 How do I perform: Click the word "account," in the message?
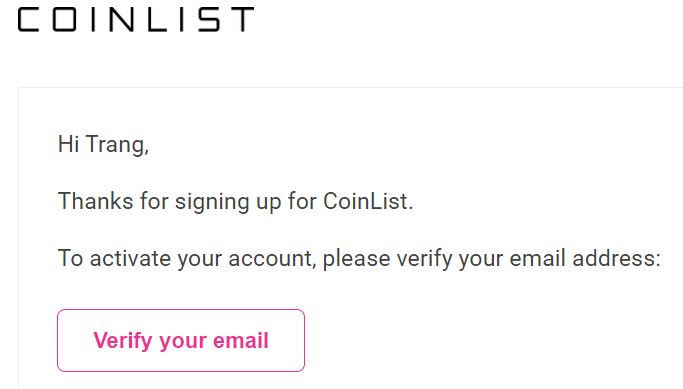point(272,259)
